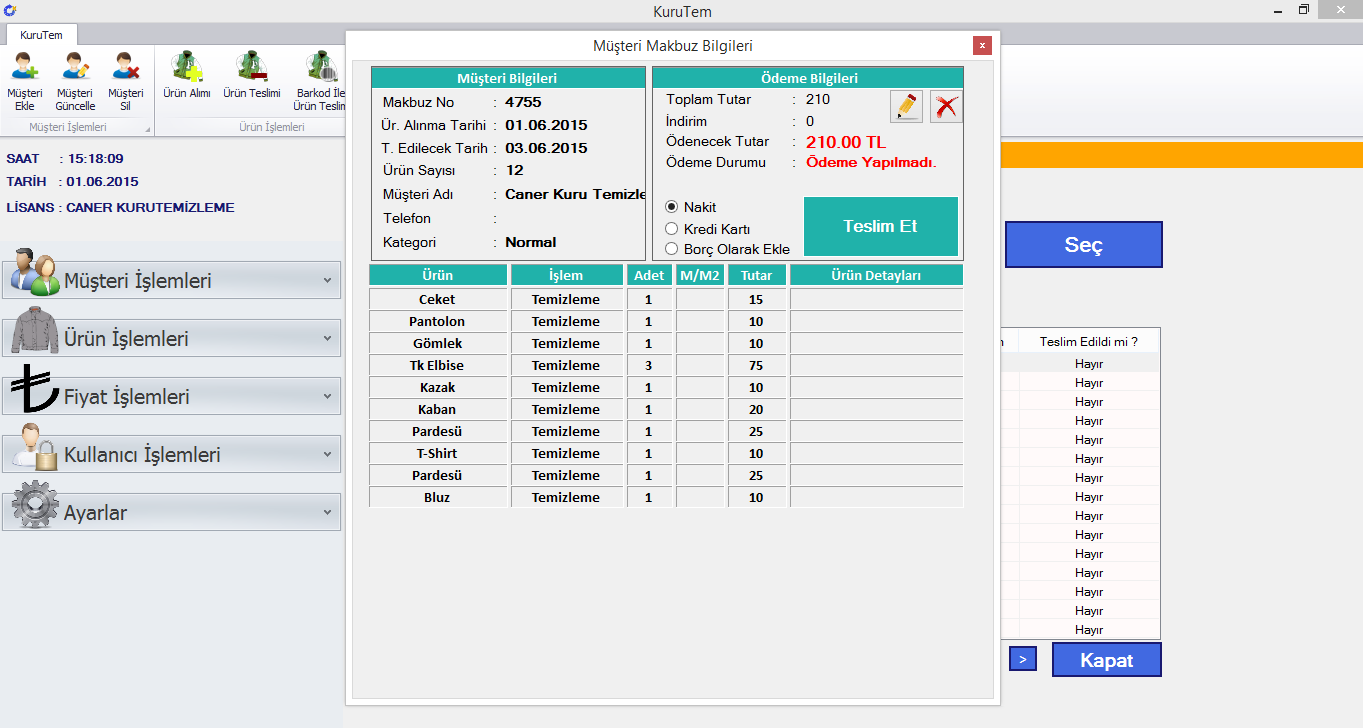Click the Müşteri Güncelle icon
The width and height of the screenshot is (1363, 728).
75,68
